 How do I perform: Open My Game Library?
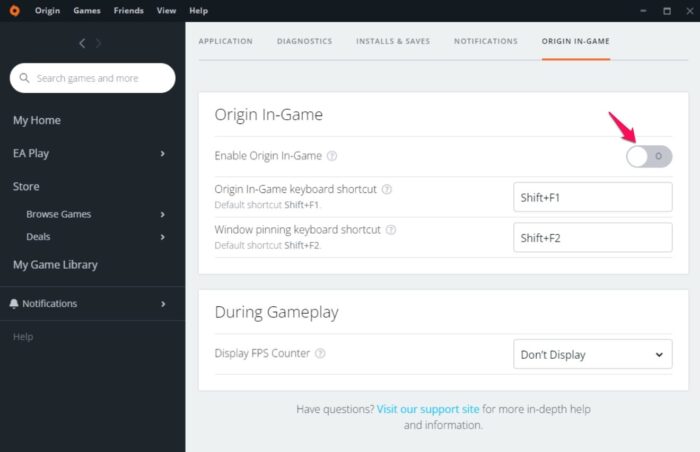55,265
